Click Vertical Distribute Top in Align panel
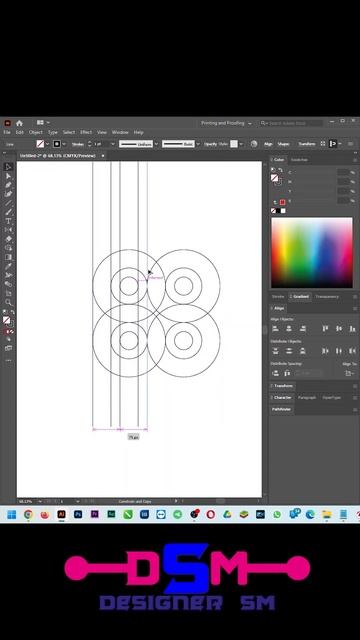 [x=276, y=351]
